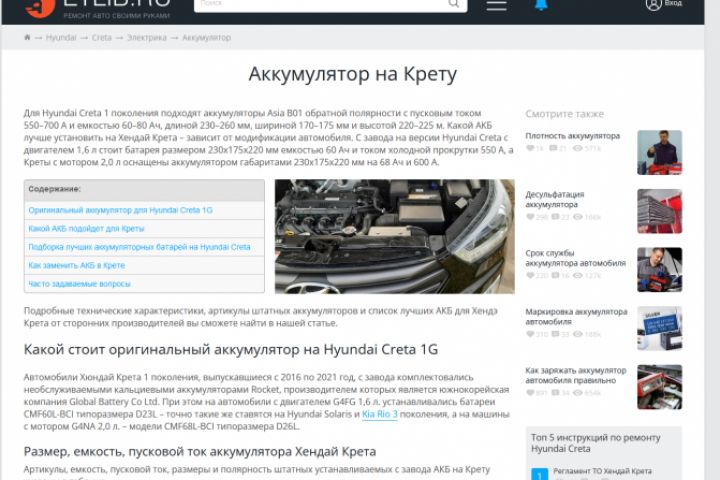Click the likes heart under Плотность аккумулятора
The height and width of the screenshot is (480, 720).
click(530, 148)
